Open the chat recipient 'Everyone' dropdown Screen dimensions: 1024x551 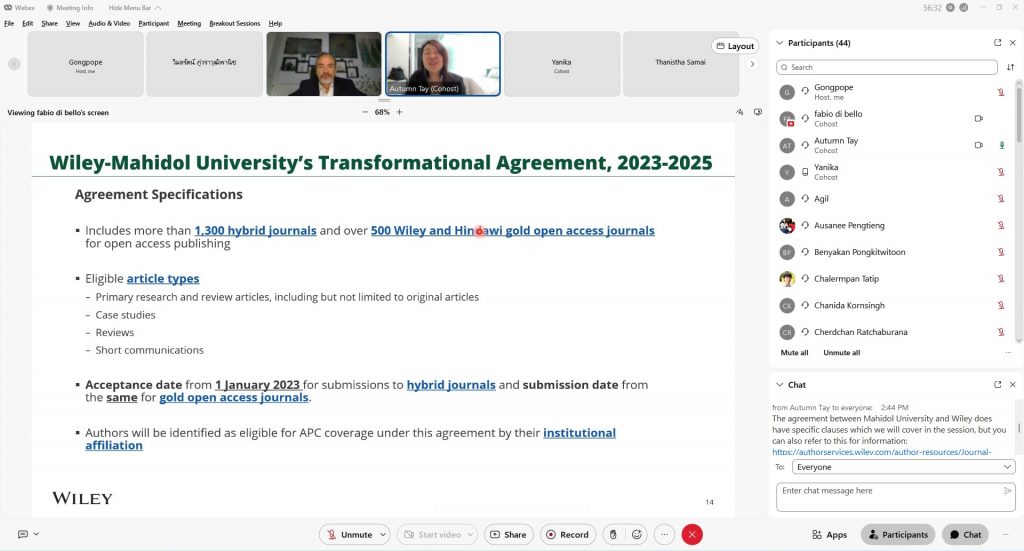[x=903, y=467]
